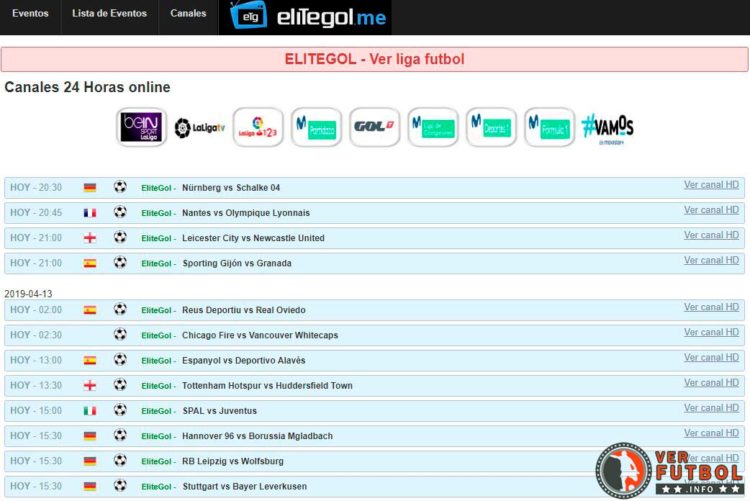Open the Movistar Partidazo channel icon
The image size is (750, 501).
pos(316,127)
